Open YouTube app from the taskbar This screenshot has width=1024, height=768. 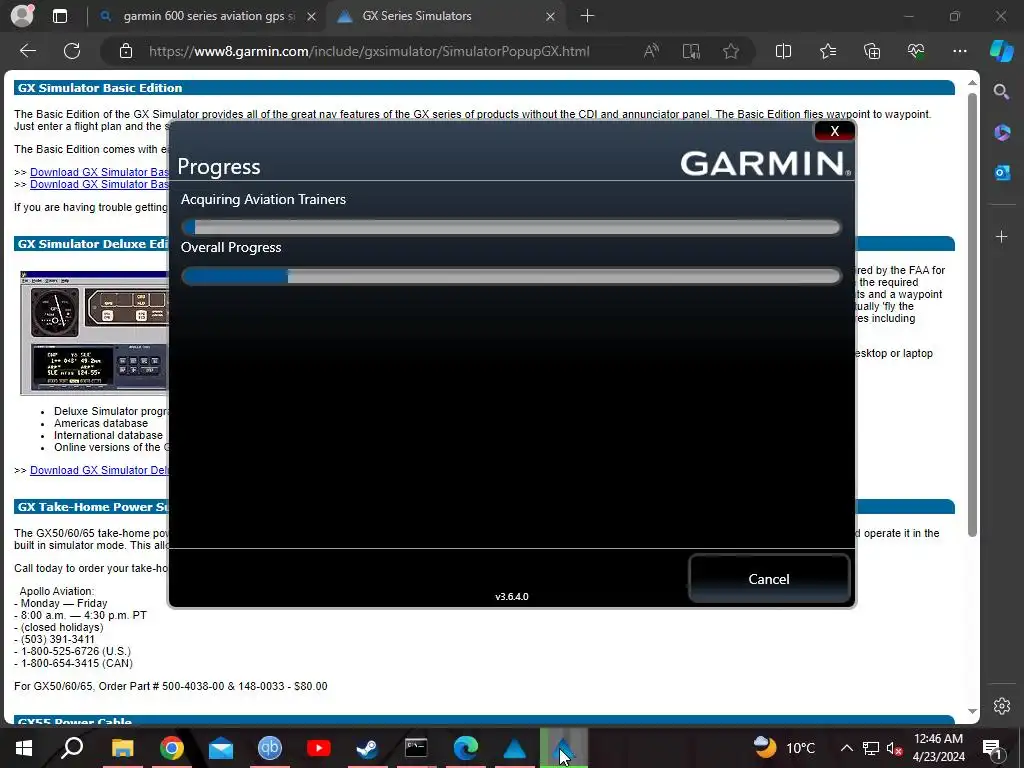click(318, 748)
